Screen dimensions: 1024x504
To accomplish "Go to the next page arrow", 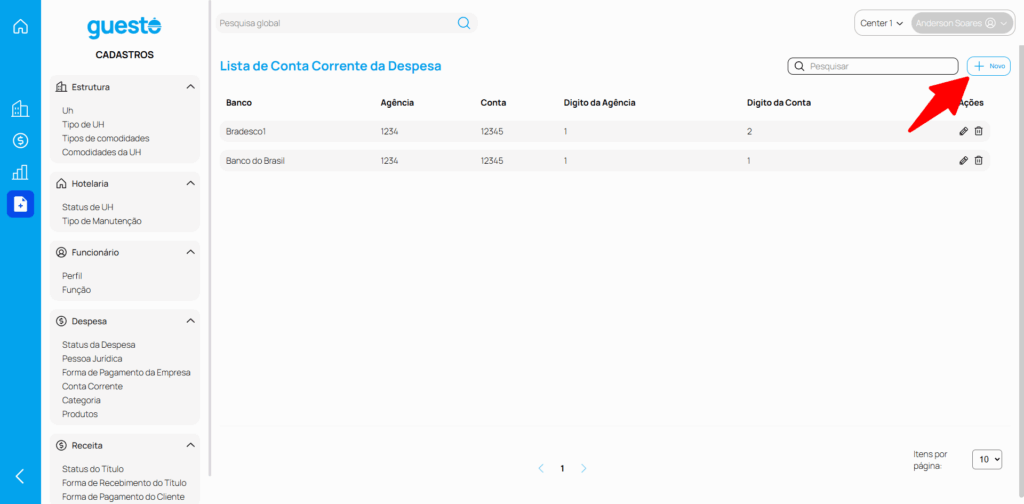I will coord(584,468).
